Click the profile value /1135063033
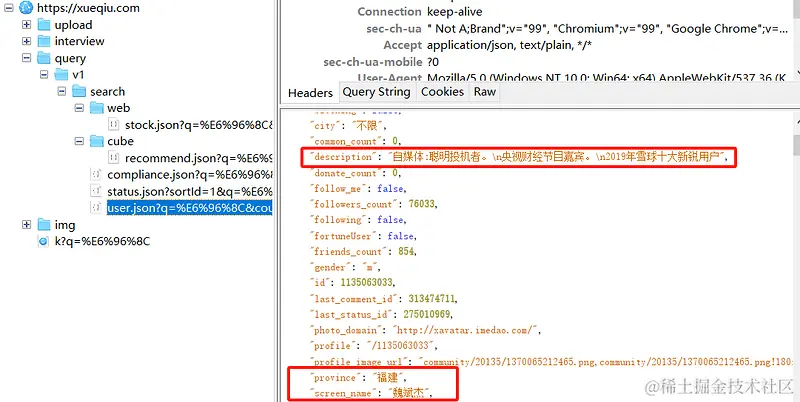 [402, 346]
